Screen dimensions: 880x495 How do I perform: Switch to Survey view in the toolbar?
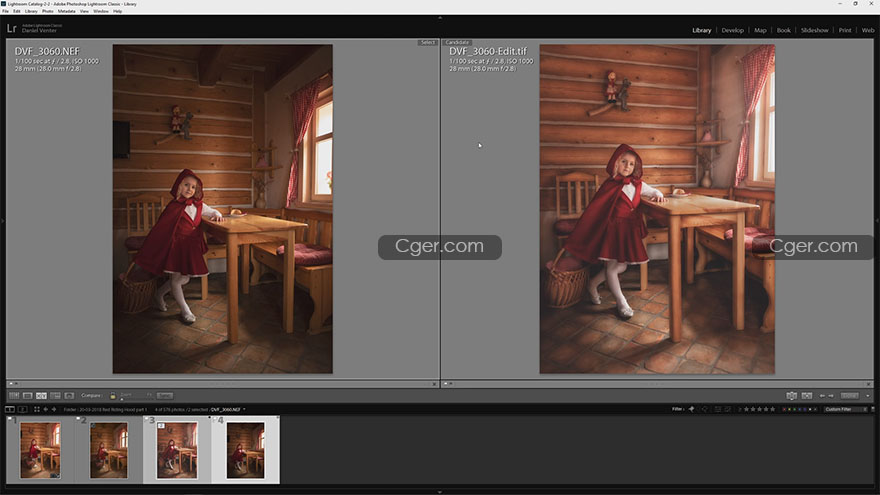pos(55,396)
